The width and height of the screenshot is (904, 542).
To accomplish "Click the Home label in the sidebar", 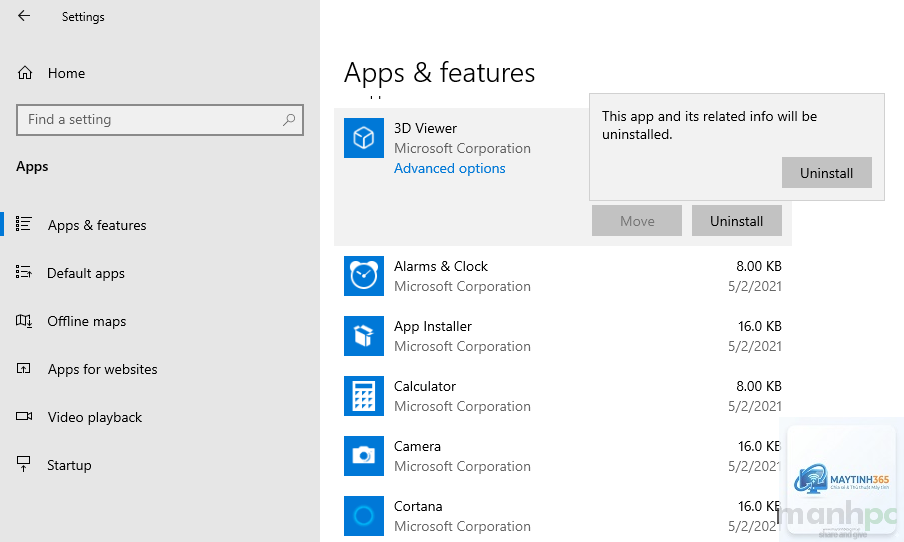I will (x=66, y=73).
